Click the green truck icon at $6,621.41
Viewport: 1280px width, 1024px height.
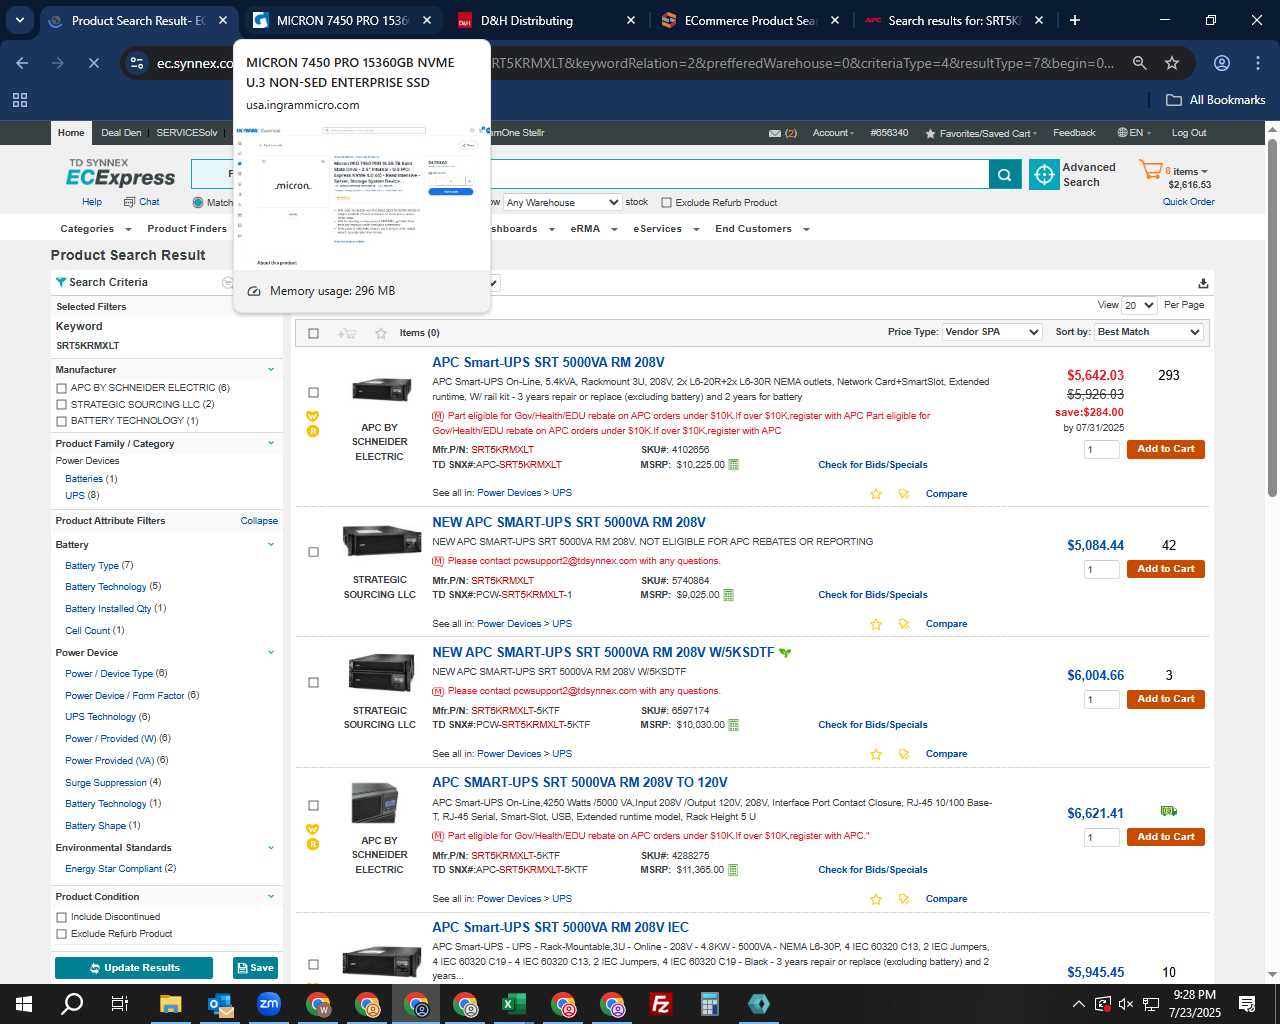point(1168,811)
